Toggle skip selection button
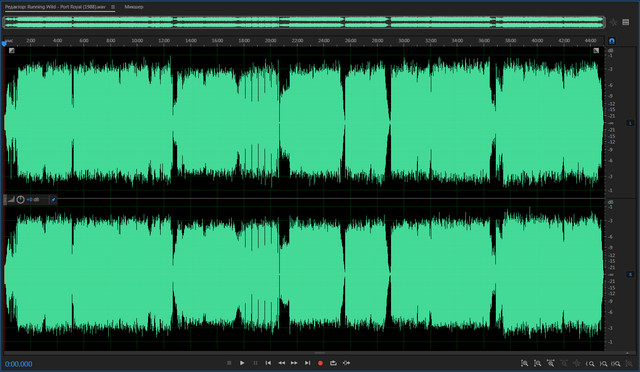The width and height of the screenshot is (640, 372). [347, 363]
